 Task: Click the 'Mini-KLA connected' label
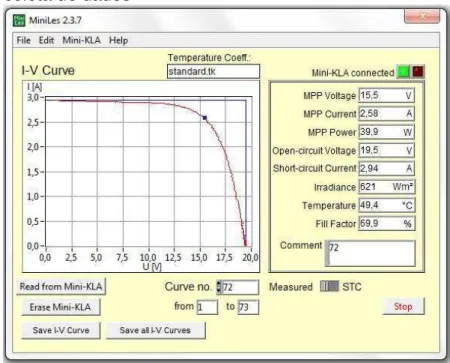(x=353, y=73)
